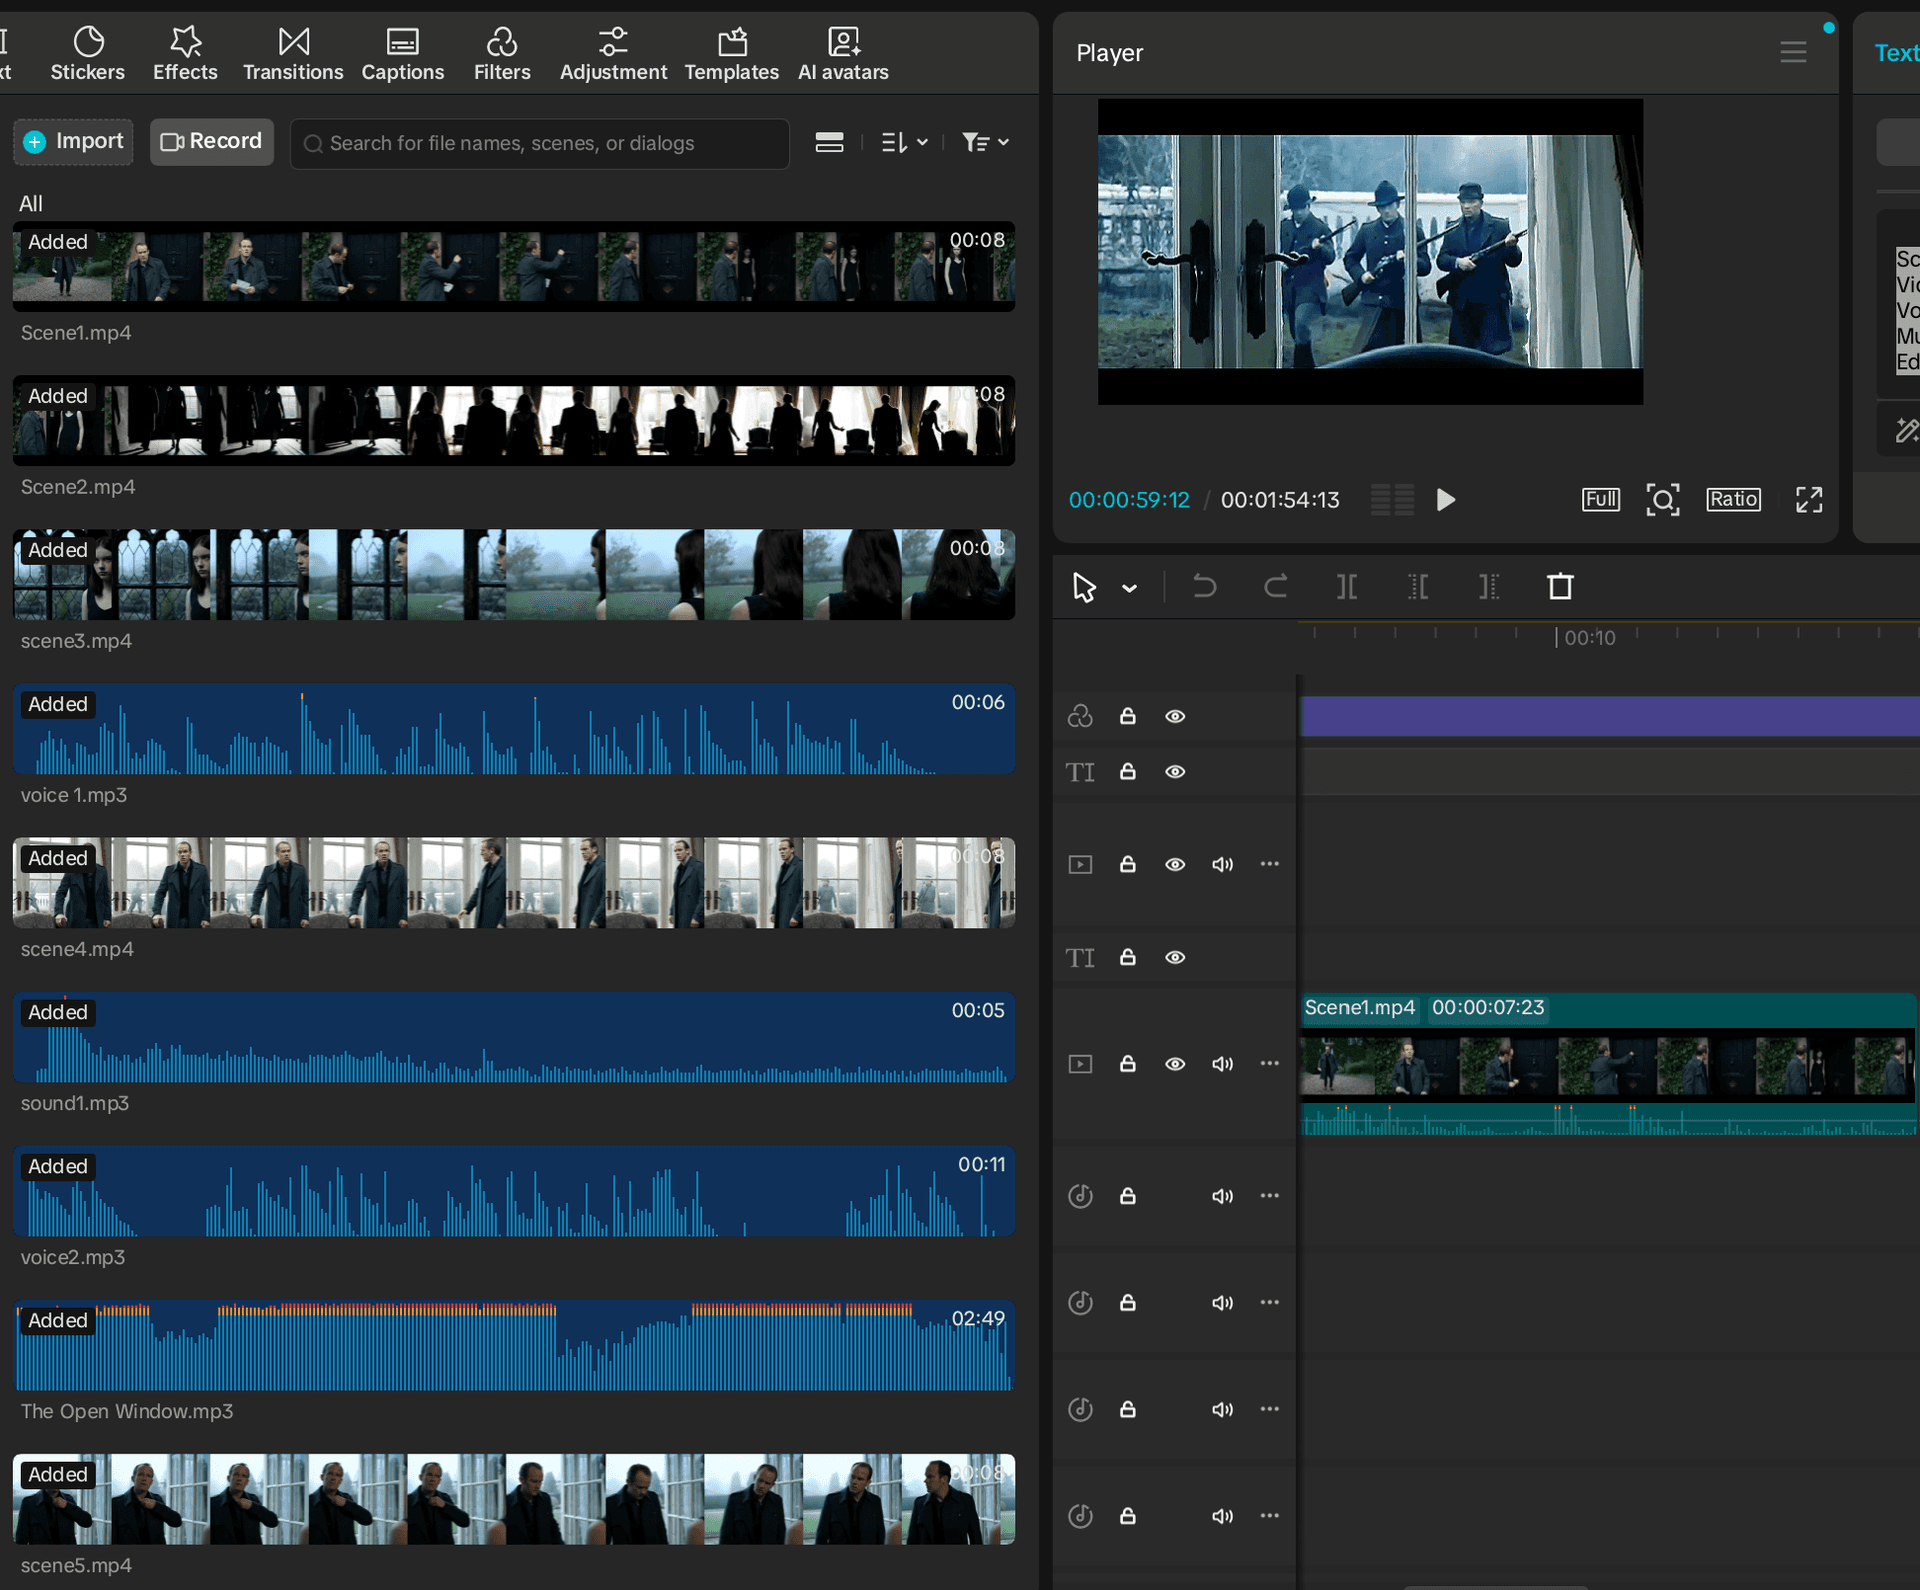Choose the Select arrow tool

point(1084,587)
